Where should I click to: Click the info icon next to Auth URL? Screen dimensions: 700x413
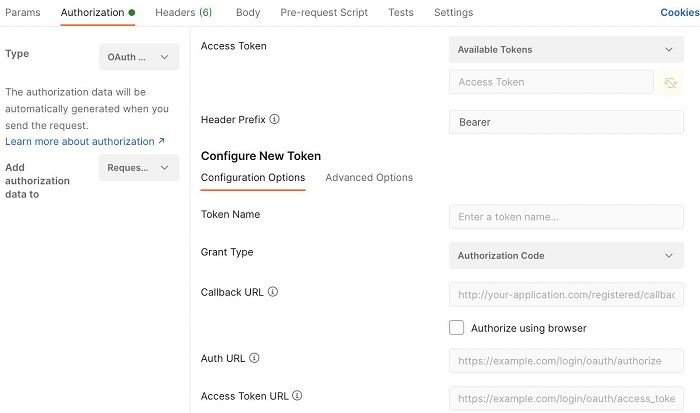pos(254,358)
